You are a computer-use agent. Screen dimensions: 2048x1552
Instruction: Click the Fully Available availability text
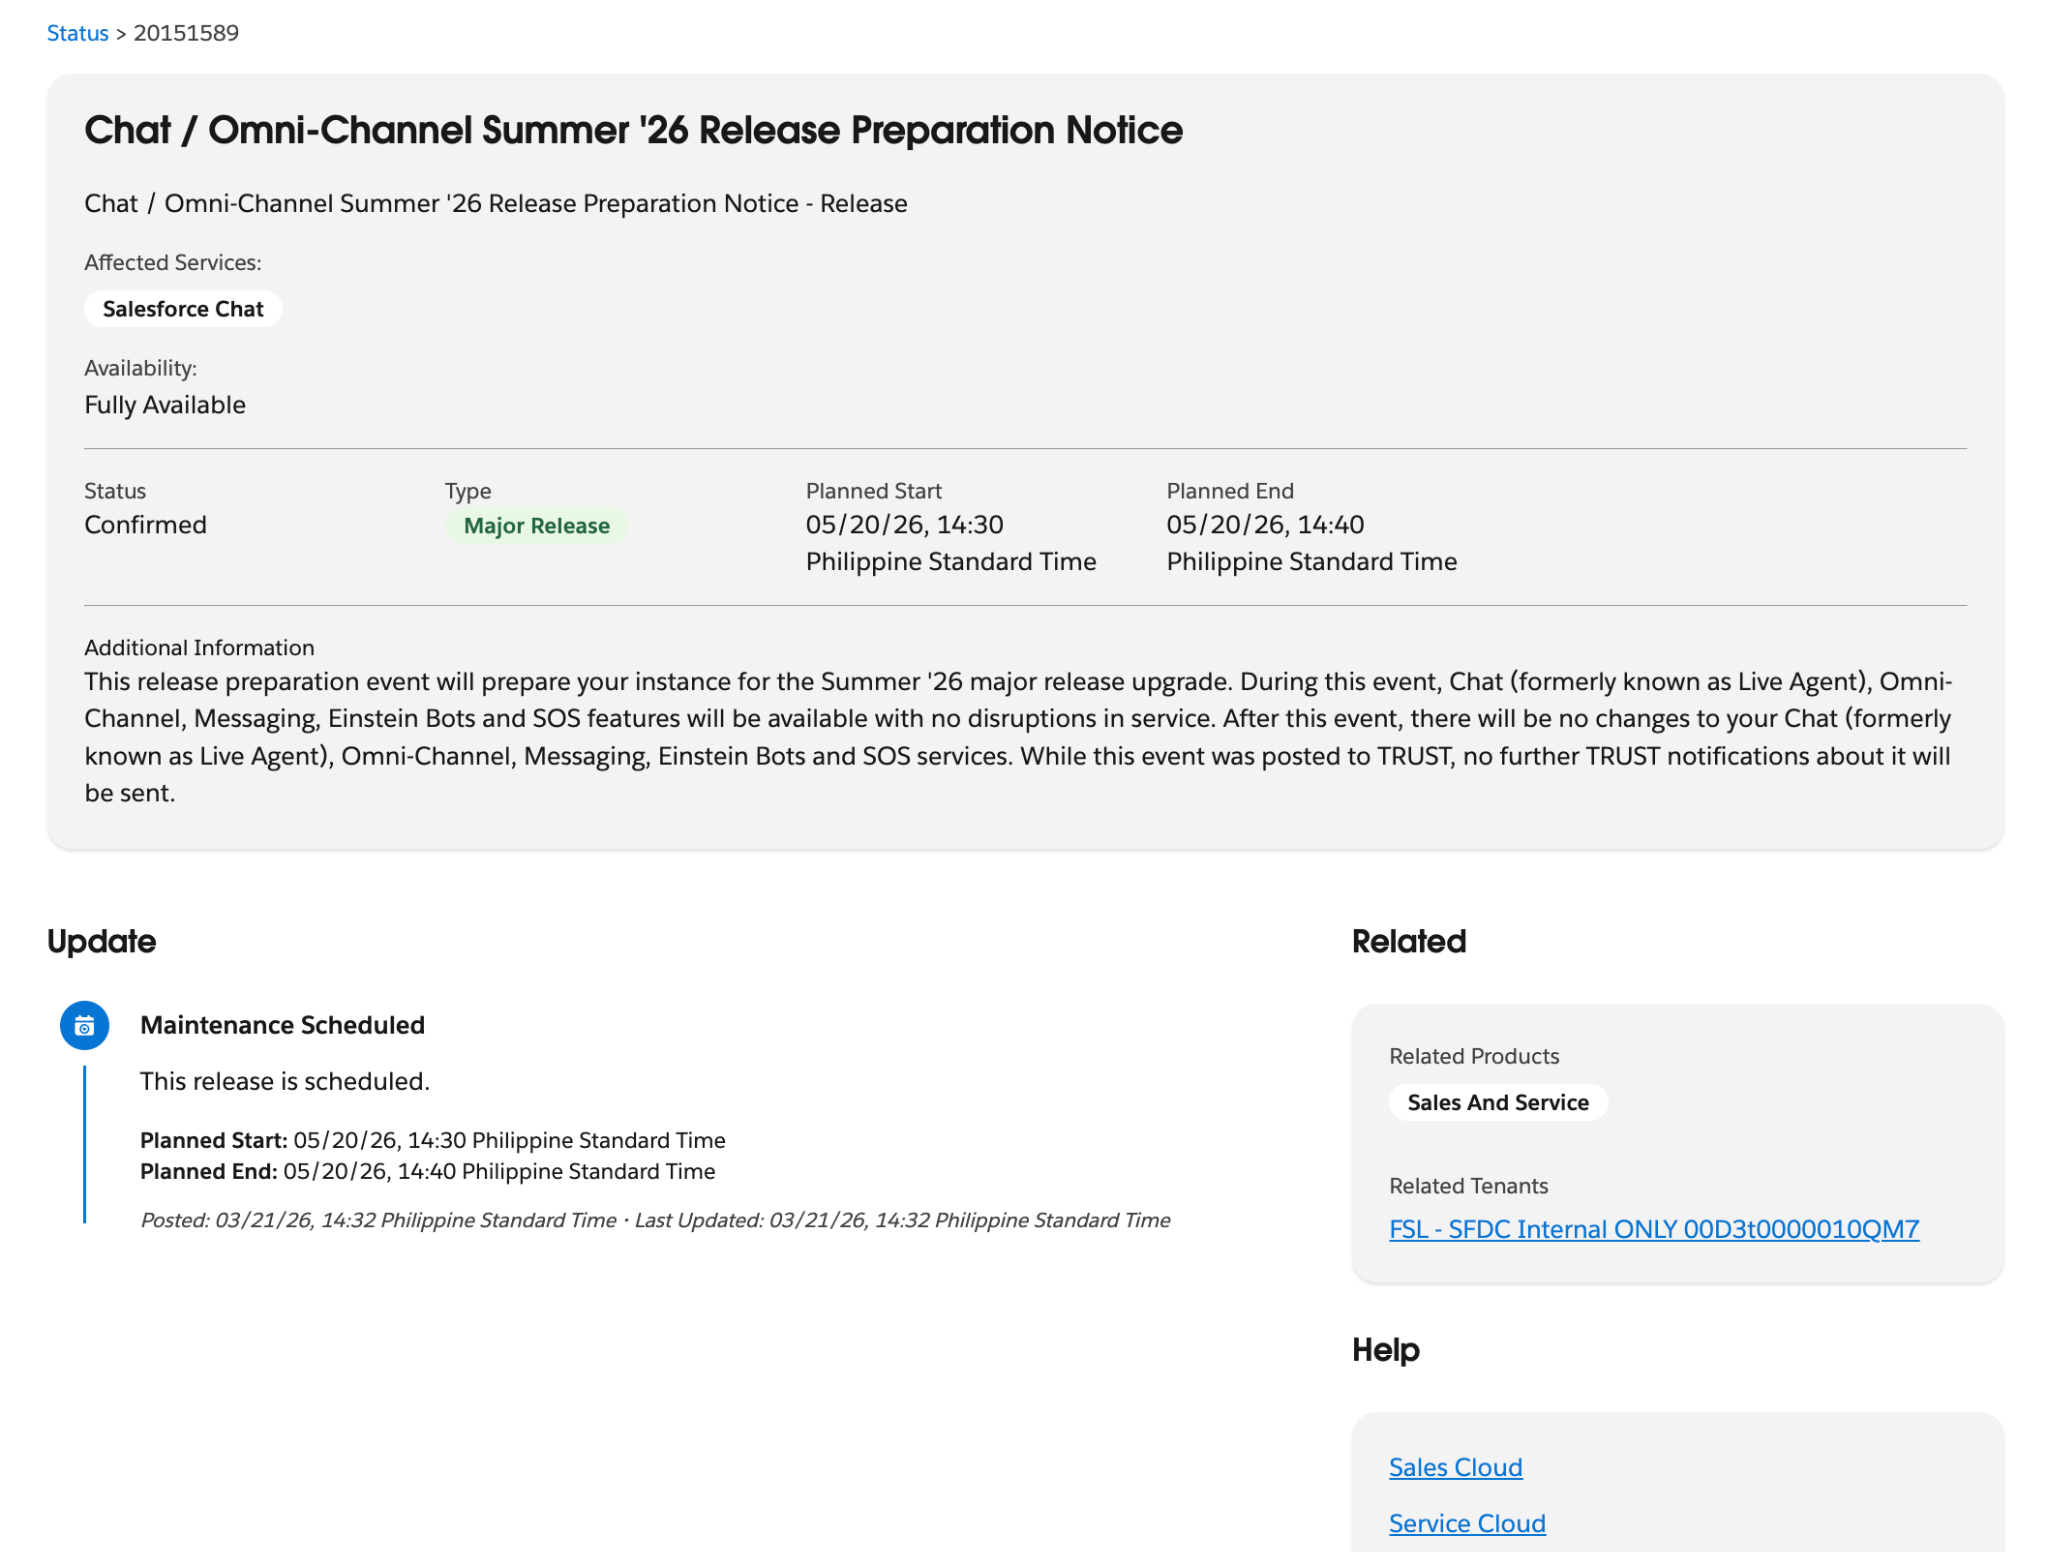click(165, 405)
